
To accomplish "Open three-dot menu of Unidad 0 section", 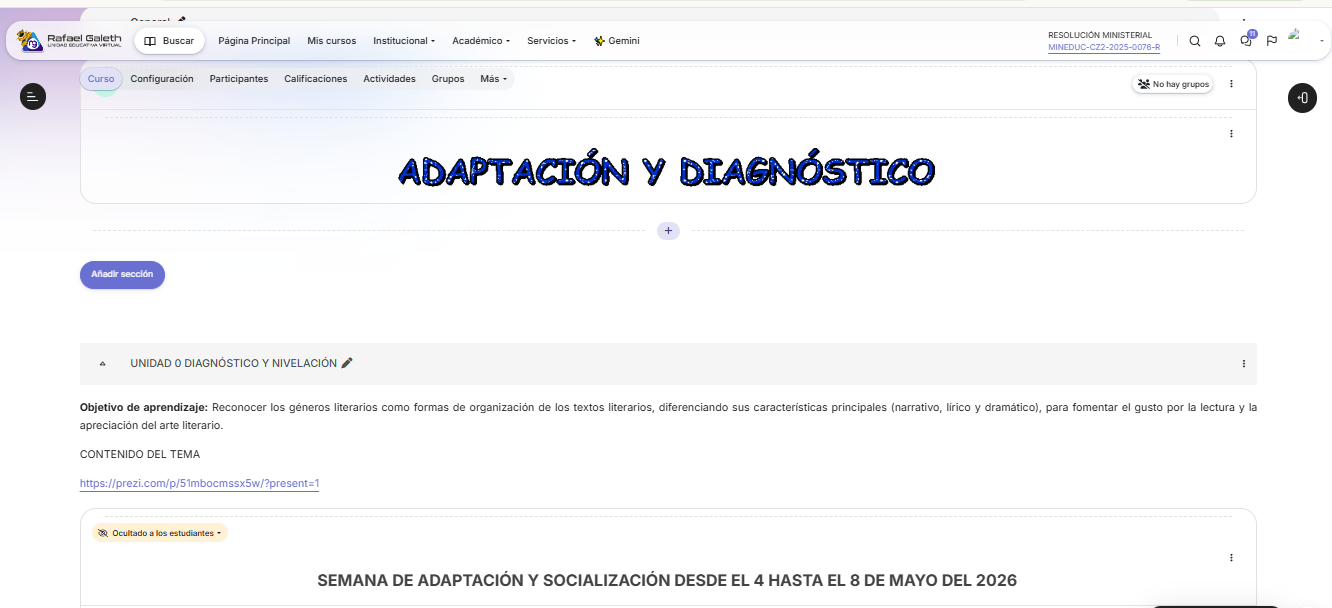I will pos(1244,364).
